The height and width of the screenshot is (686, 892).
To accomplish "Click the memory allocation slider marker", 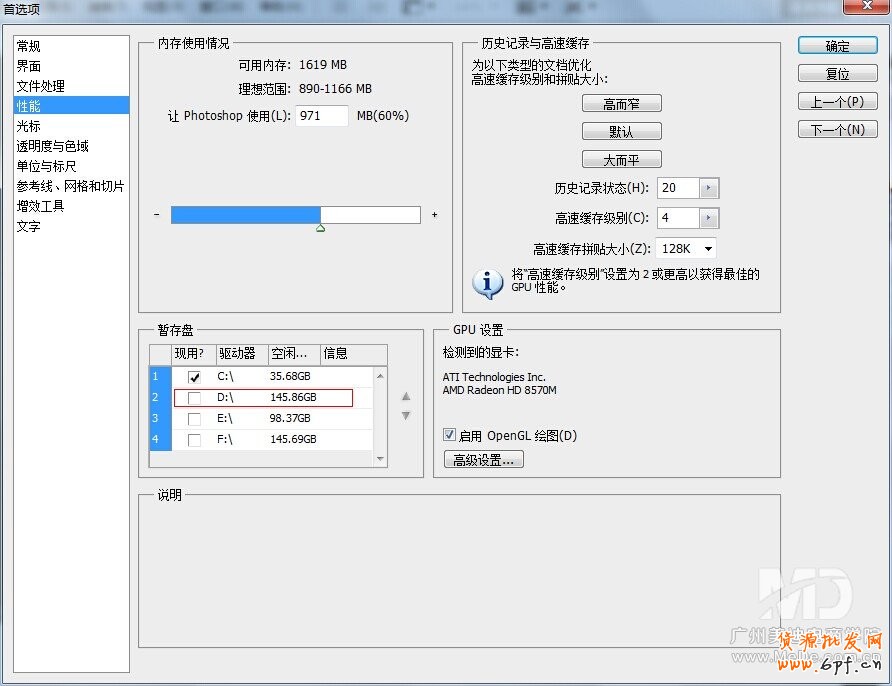I will (x=321, y=228).
